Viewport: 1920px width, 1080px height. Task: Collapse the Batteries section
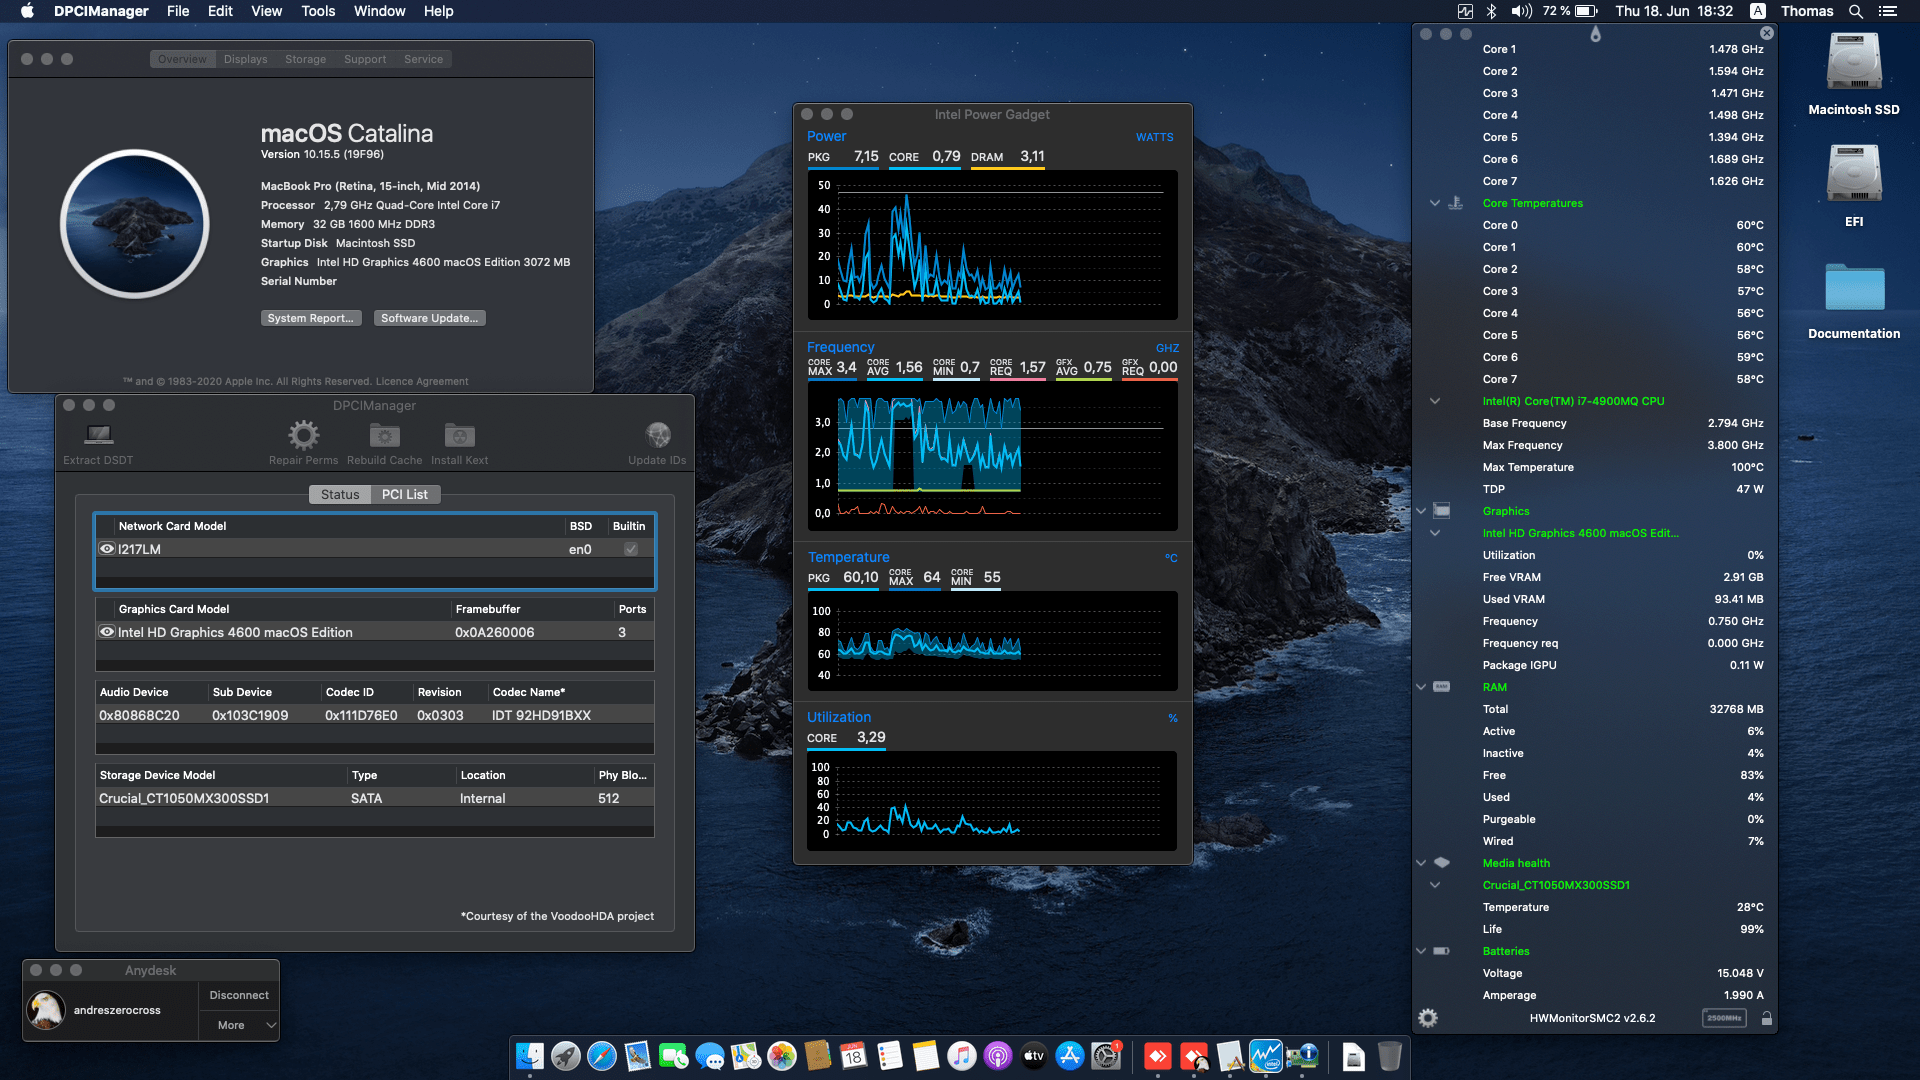[x=1421, y=951]
